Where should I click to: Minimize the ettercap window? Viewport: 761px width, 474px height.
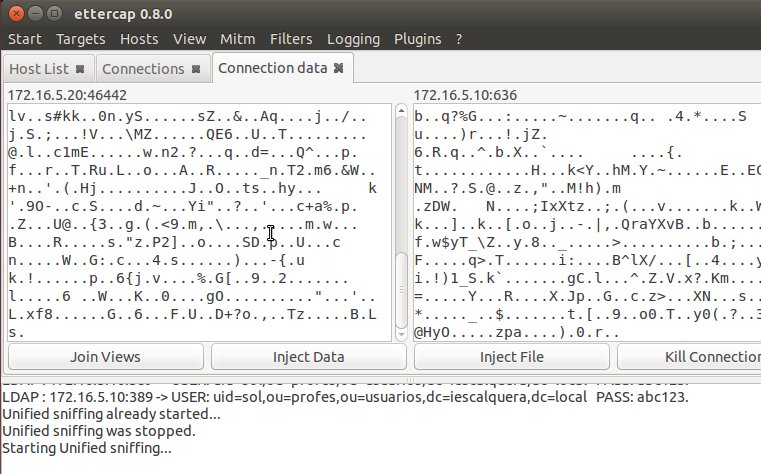pyautogui.click(x=35, y=13)
